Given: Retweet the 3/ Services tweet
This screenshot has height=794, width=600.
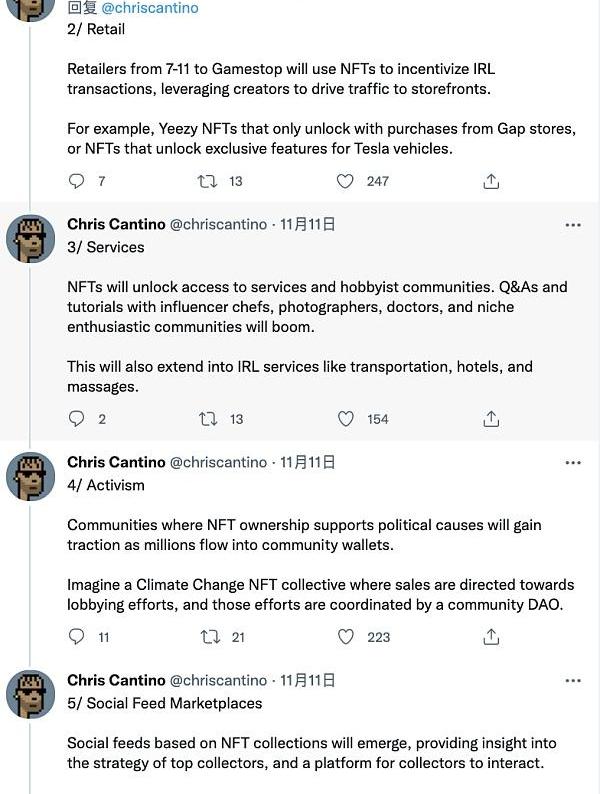Looking at the screenshot, I should click(x=208, y=419).
